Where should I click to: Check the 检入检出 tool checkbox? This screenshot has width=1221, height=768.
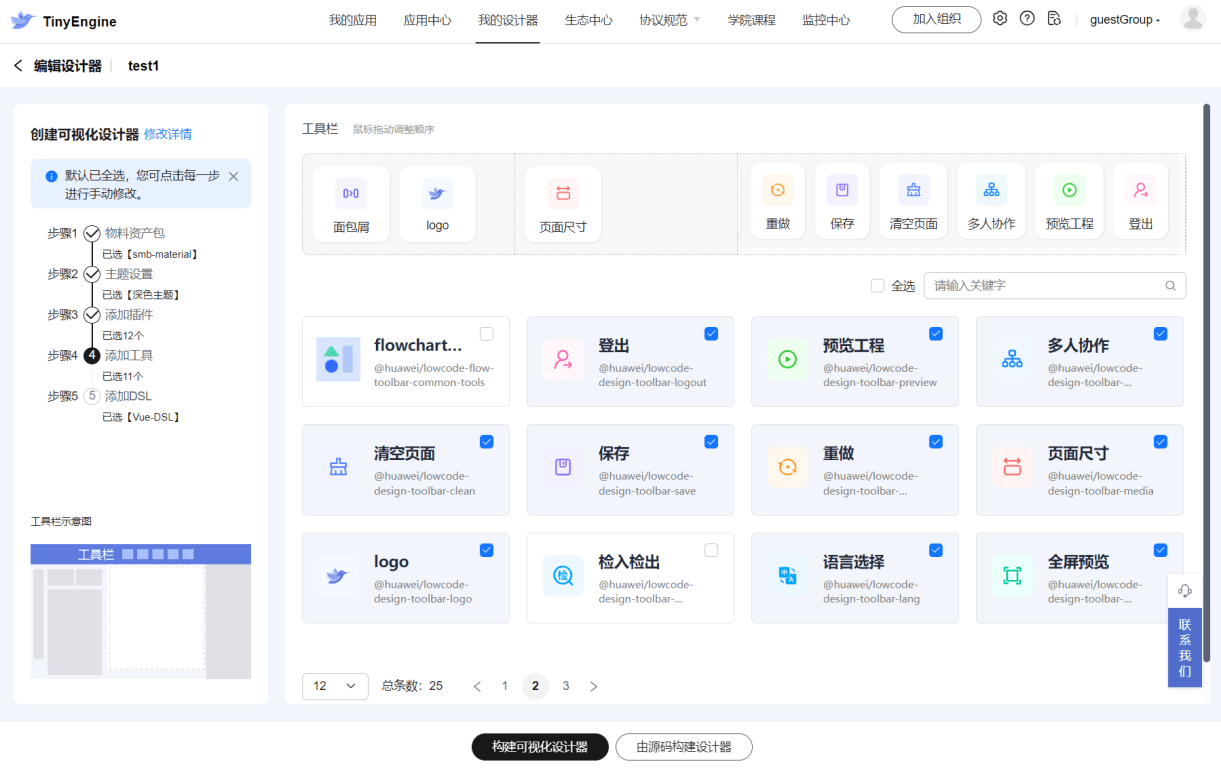711,550
